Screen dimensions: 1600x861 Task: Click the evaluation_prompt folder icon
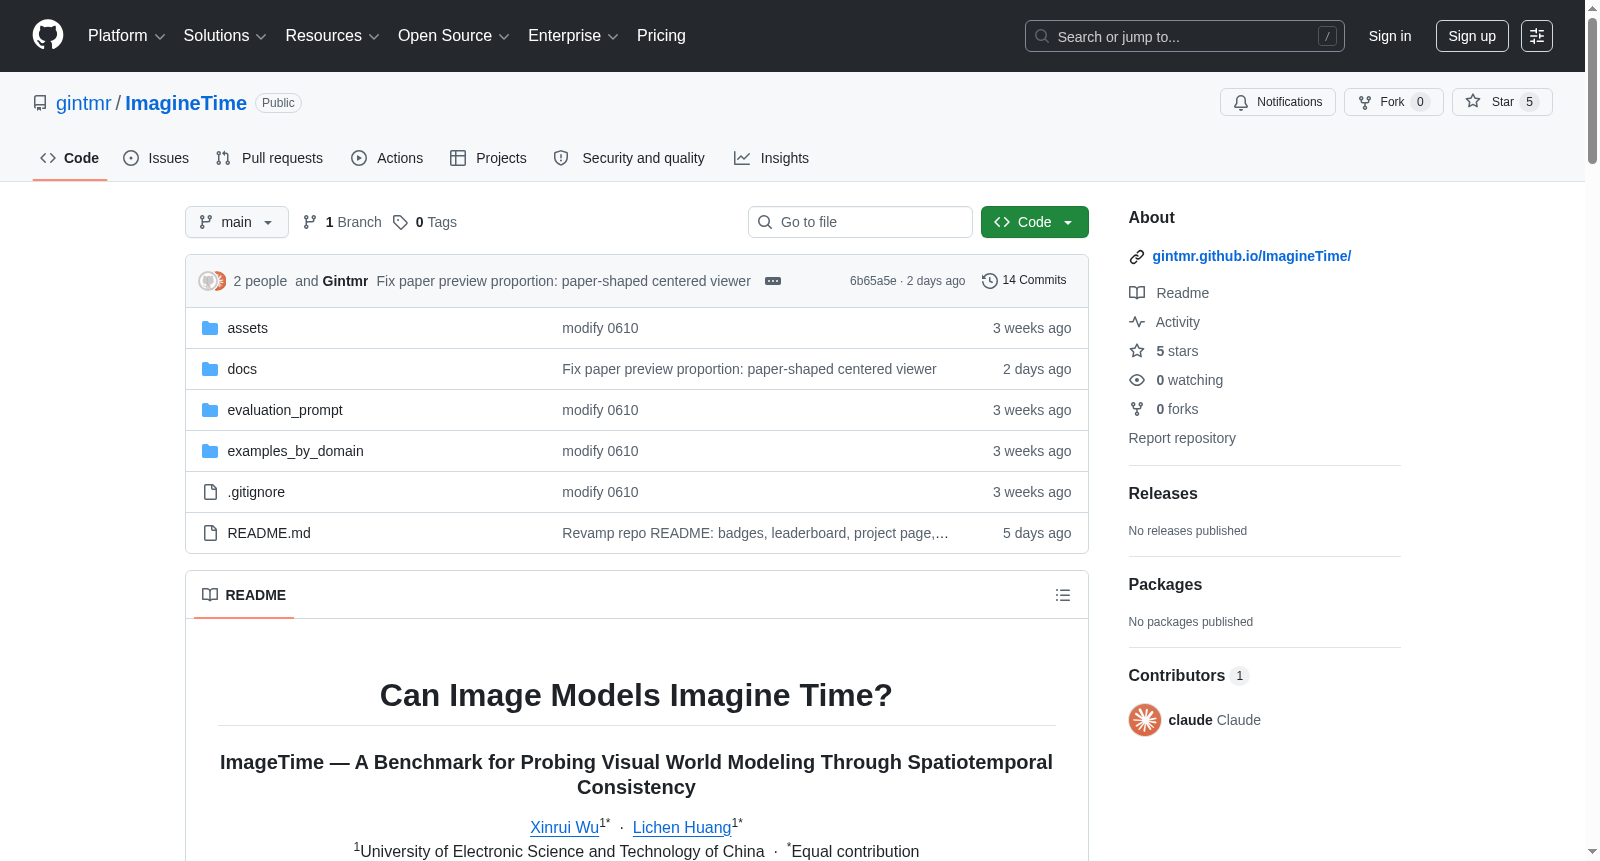210,410
